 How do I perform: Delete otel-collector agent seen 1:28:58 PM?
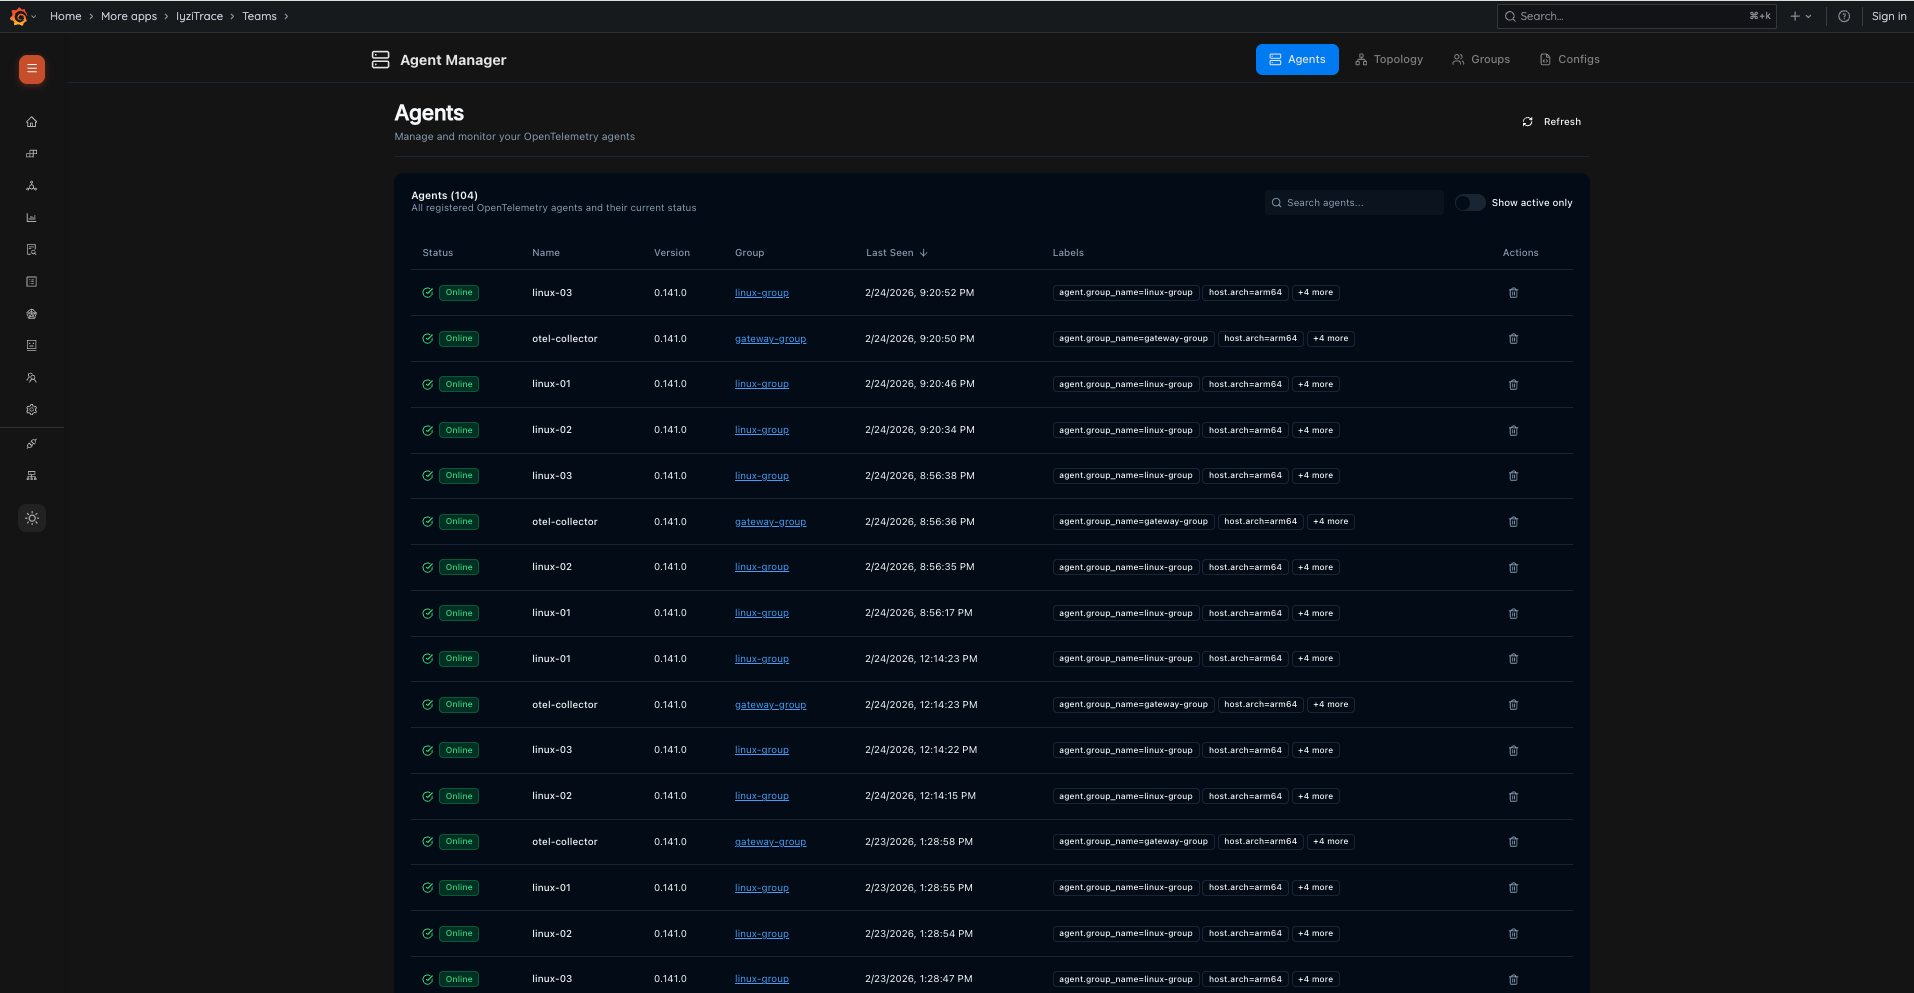[1513, 842]
